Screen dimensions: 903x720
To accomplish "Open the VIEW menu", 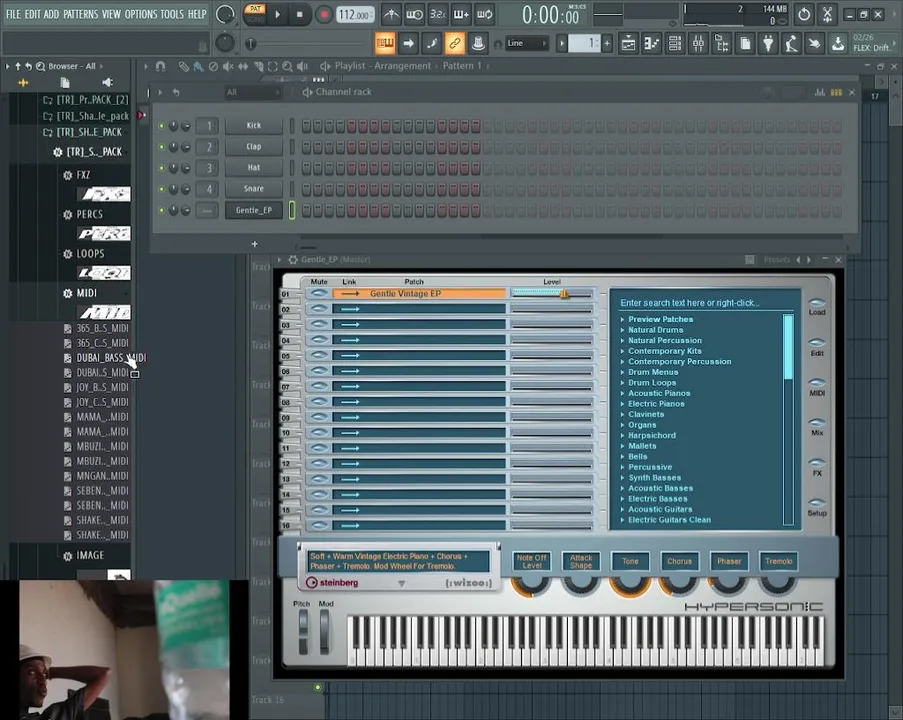I will click(111, 14).
